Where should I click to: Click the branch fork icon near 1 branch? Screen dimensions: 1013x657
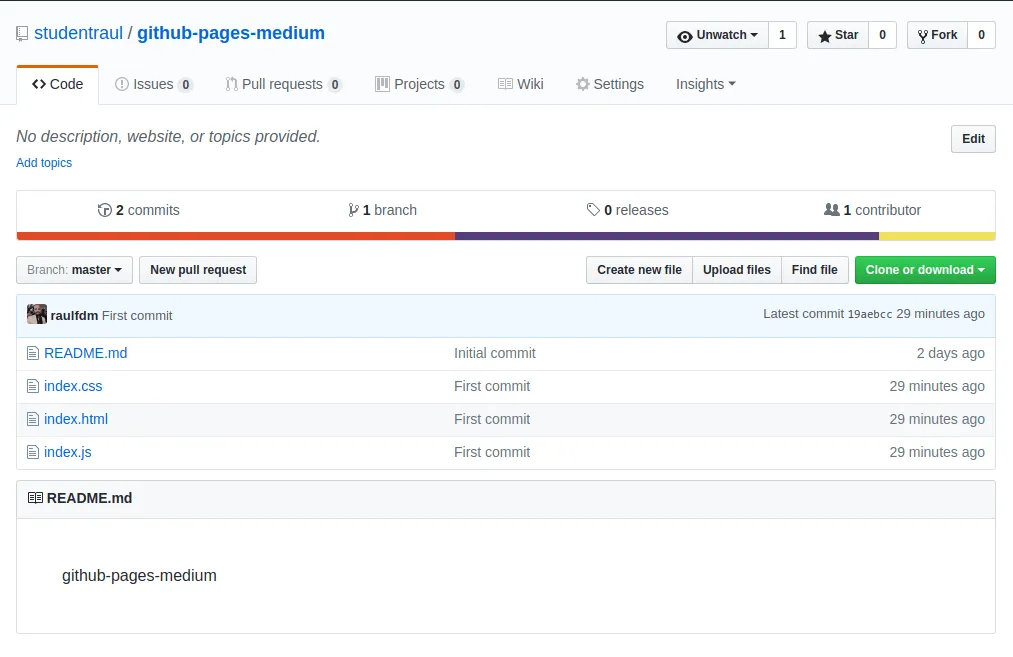tap(353, 210)
